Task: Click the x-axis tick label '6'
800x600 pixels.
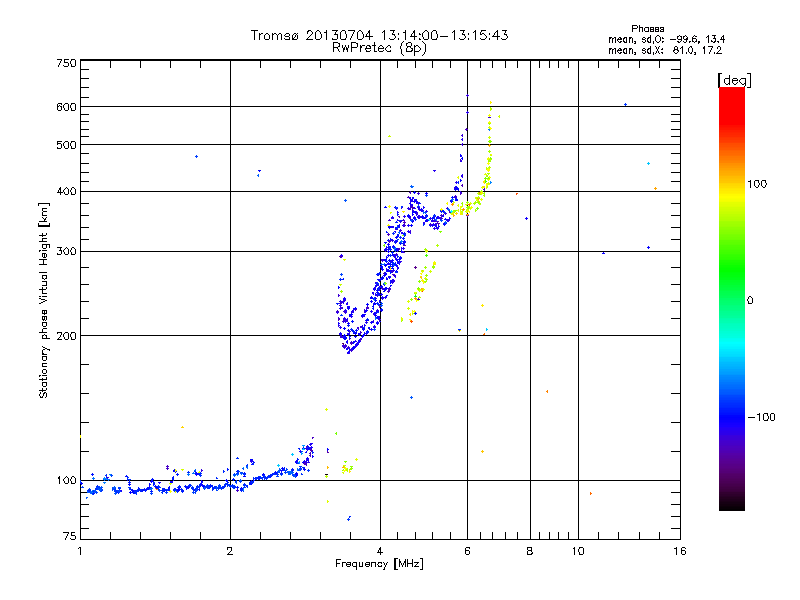Action: click(467, 551)
